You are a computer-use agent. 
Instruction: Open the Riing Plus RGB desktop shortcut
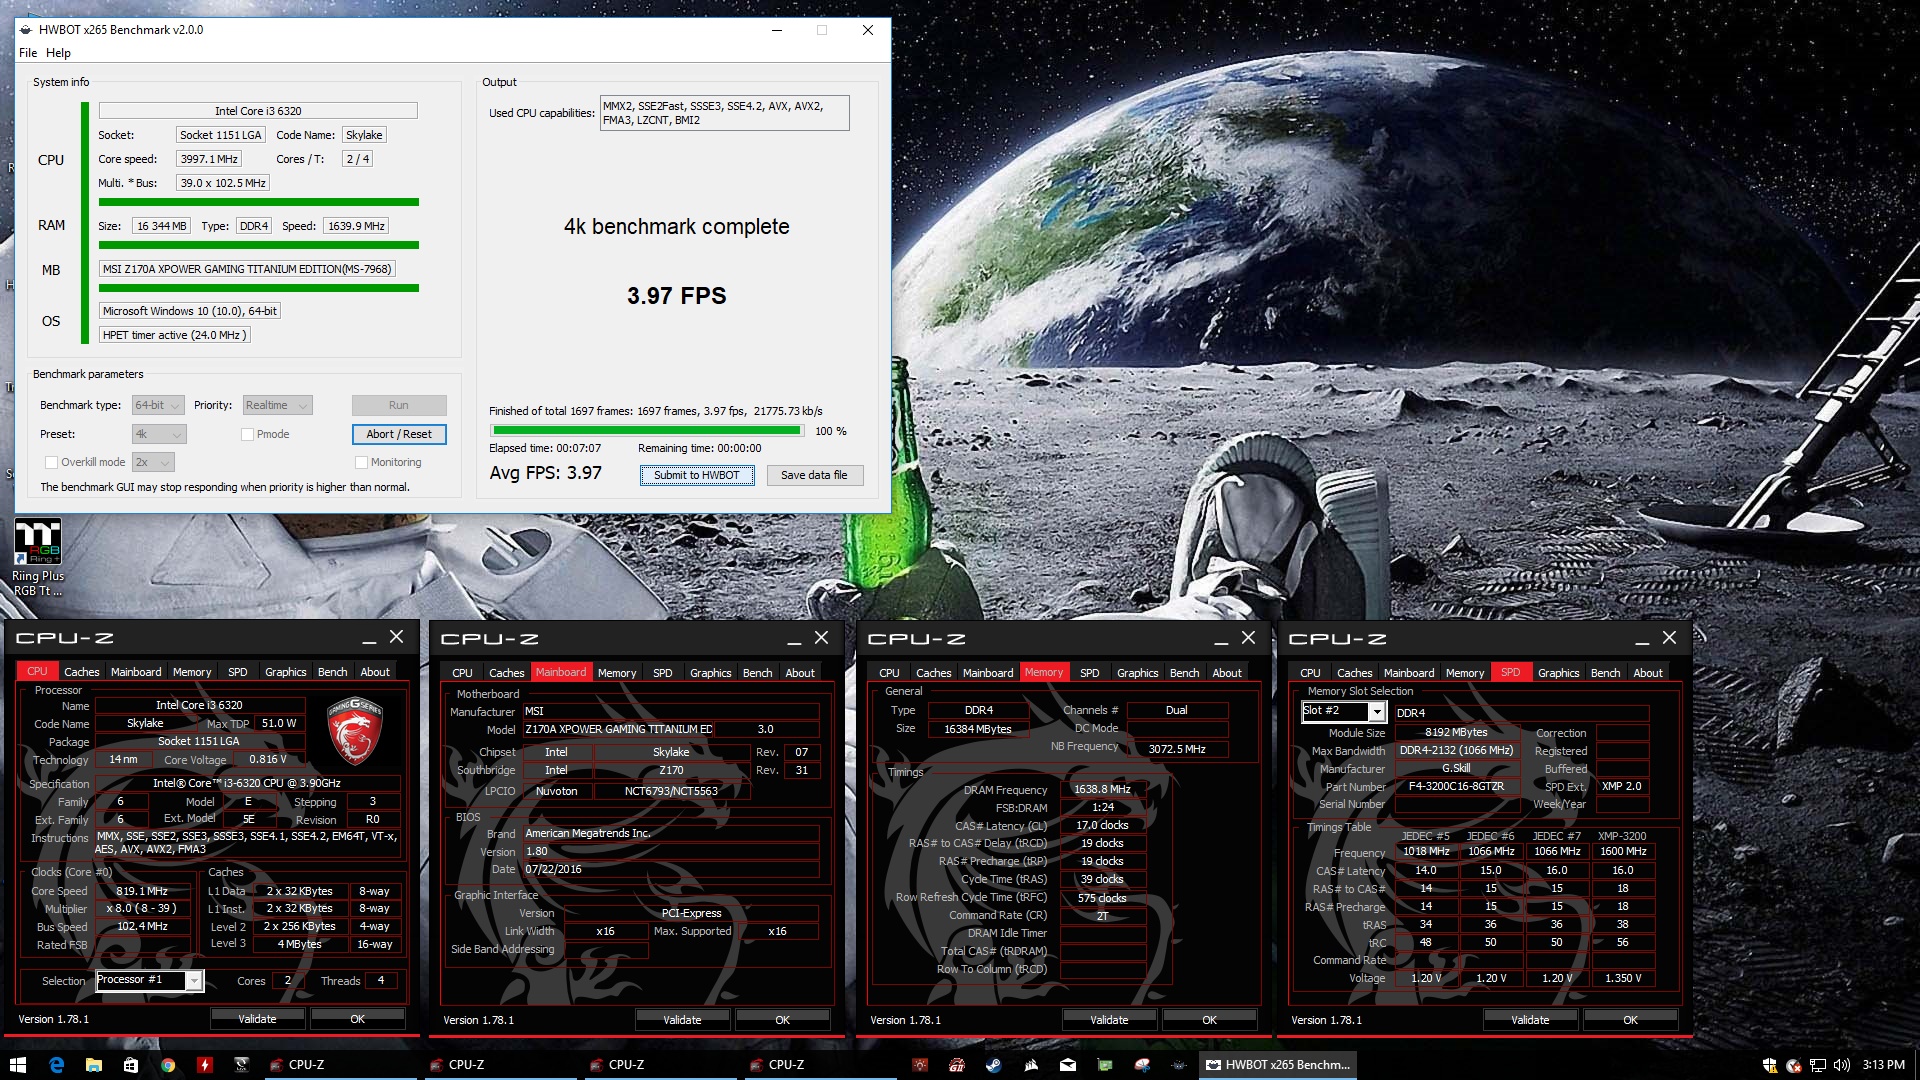click(38, 557)
